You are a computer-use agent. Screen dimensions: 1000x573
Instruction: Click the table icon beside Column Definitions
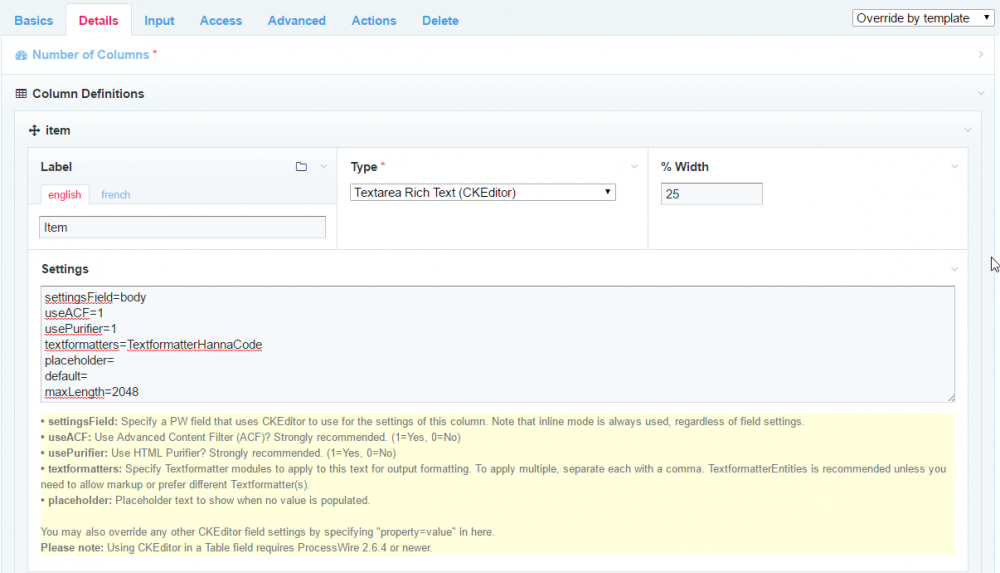click(x=21, y=94)
